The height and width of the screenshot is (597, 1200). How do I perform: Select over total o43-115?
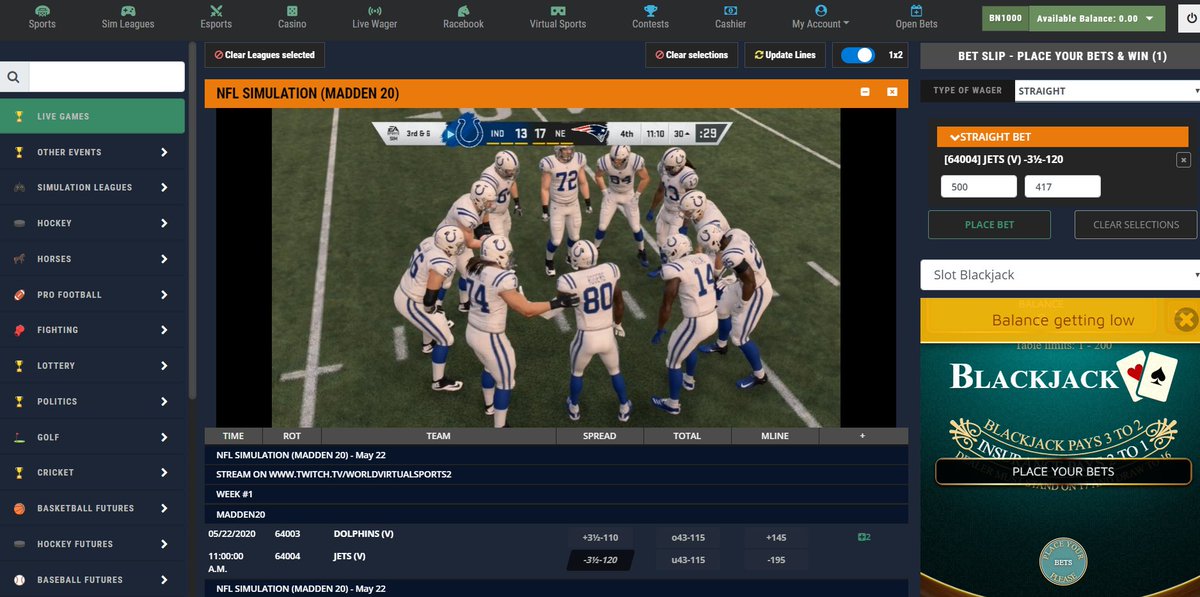(688, 538)
